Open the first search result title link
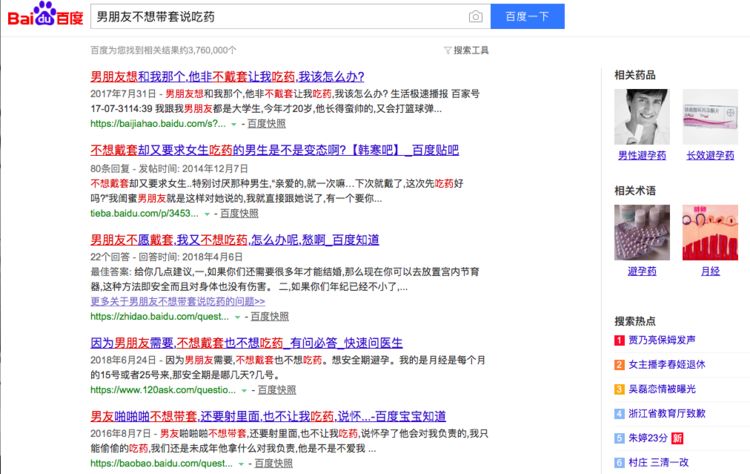The image size is (750, 474). pyautogui.click(x=227, y=76)
